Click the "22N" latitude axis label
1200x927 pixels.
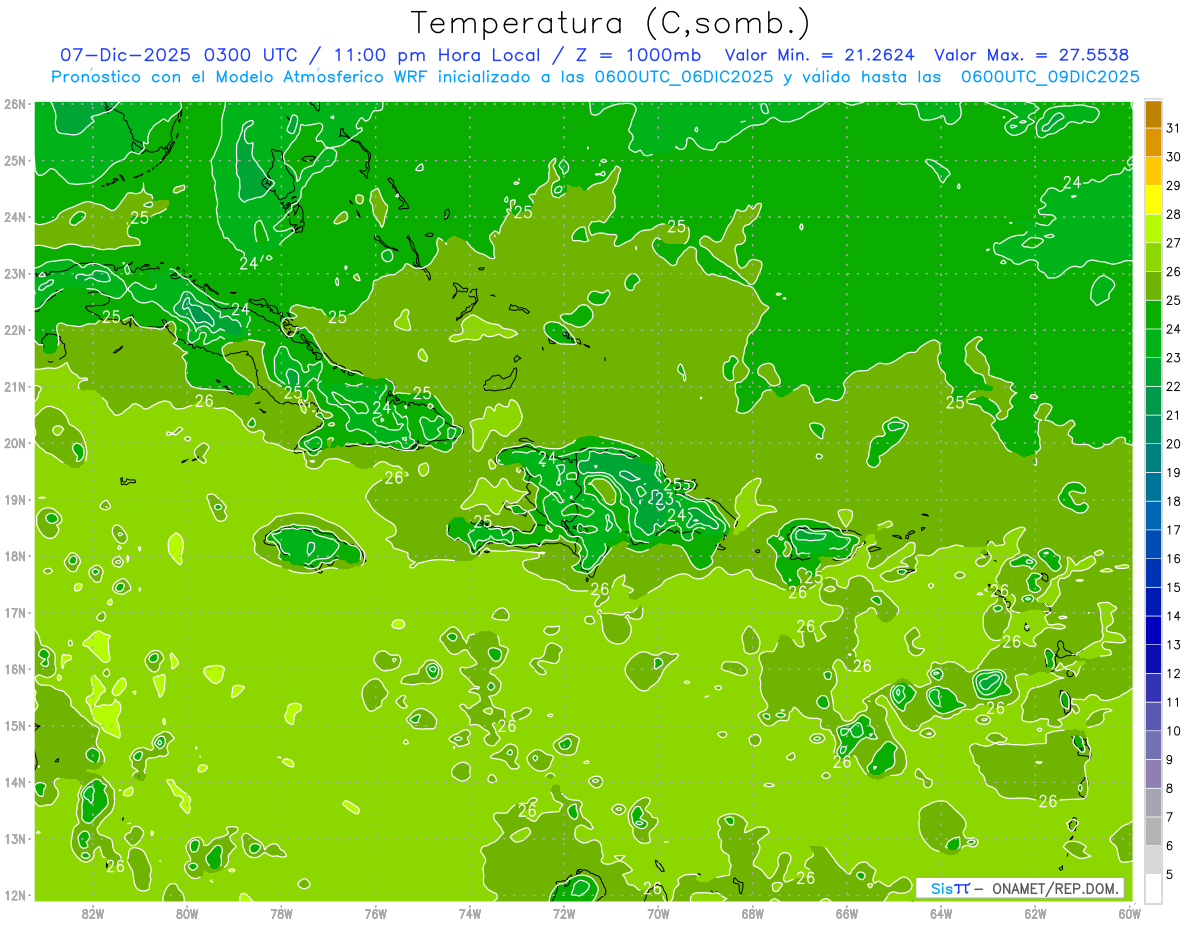15,330
